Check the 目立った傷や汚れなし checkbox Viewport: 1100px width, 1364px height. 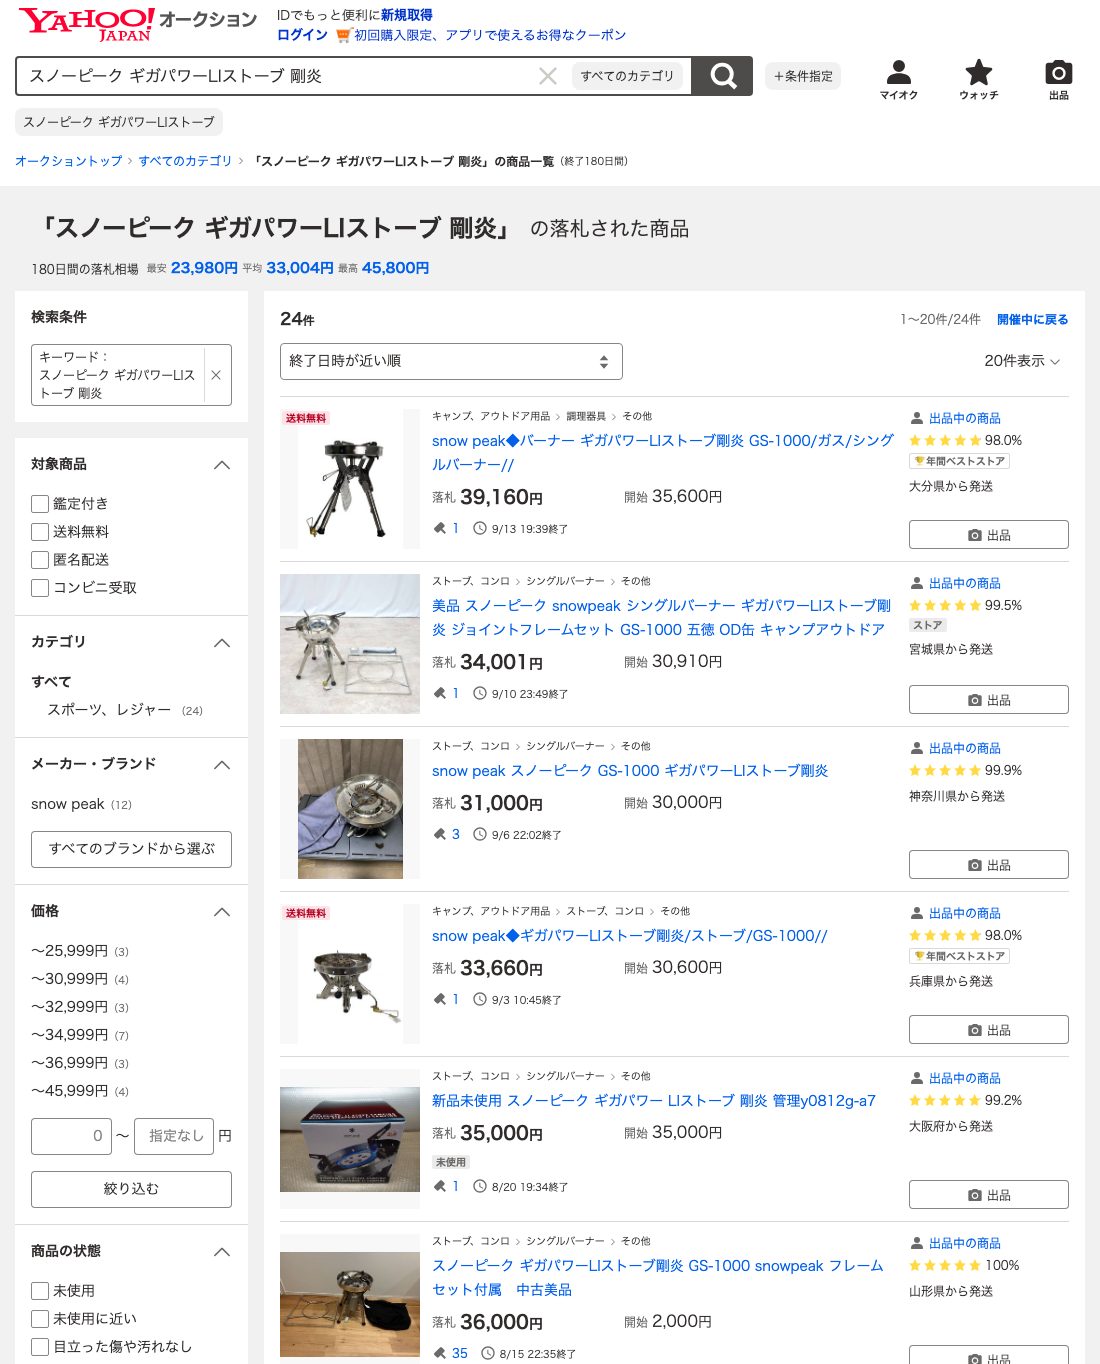click(40, 1347)
